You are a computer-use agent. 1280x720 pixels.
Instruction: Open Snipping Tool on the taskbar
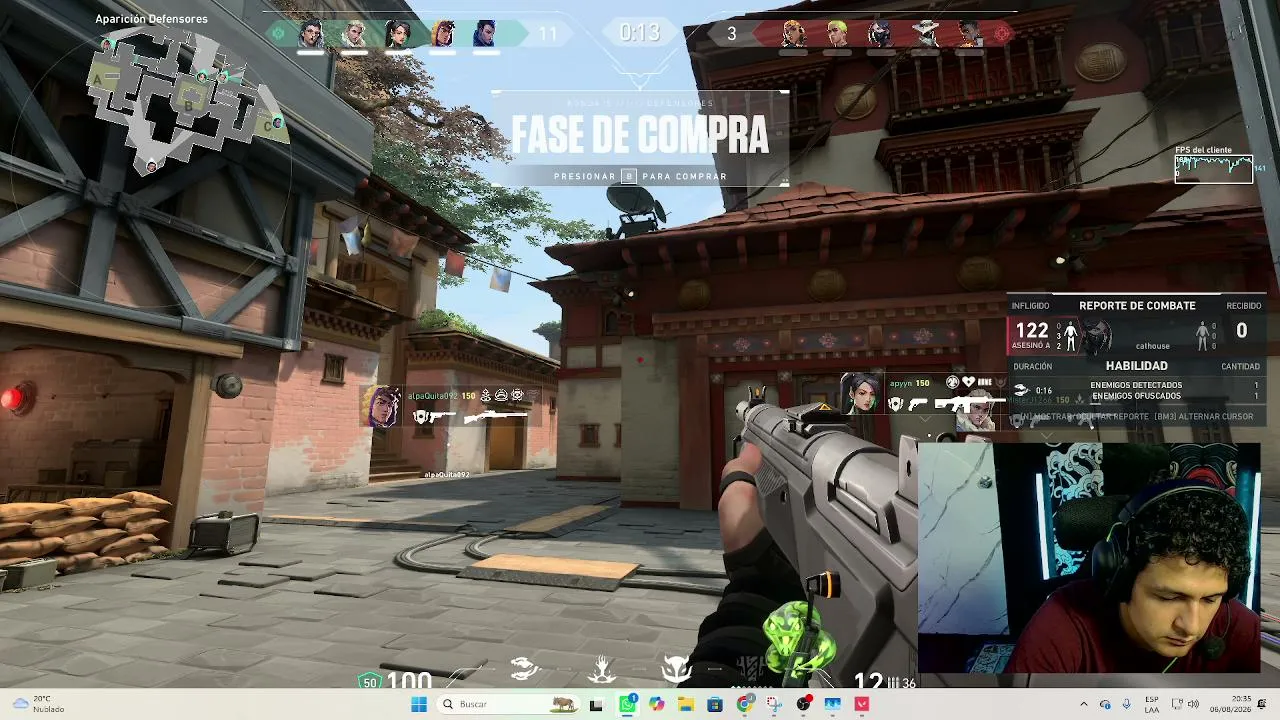coord(774,704)
